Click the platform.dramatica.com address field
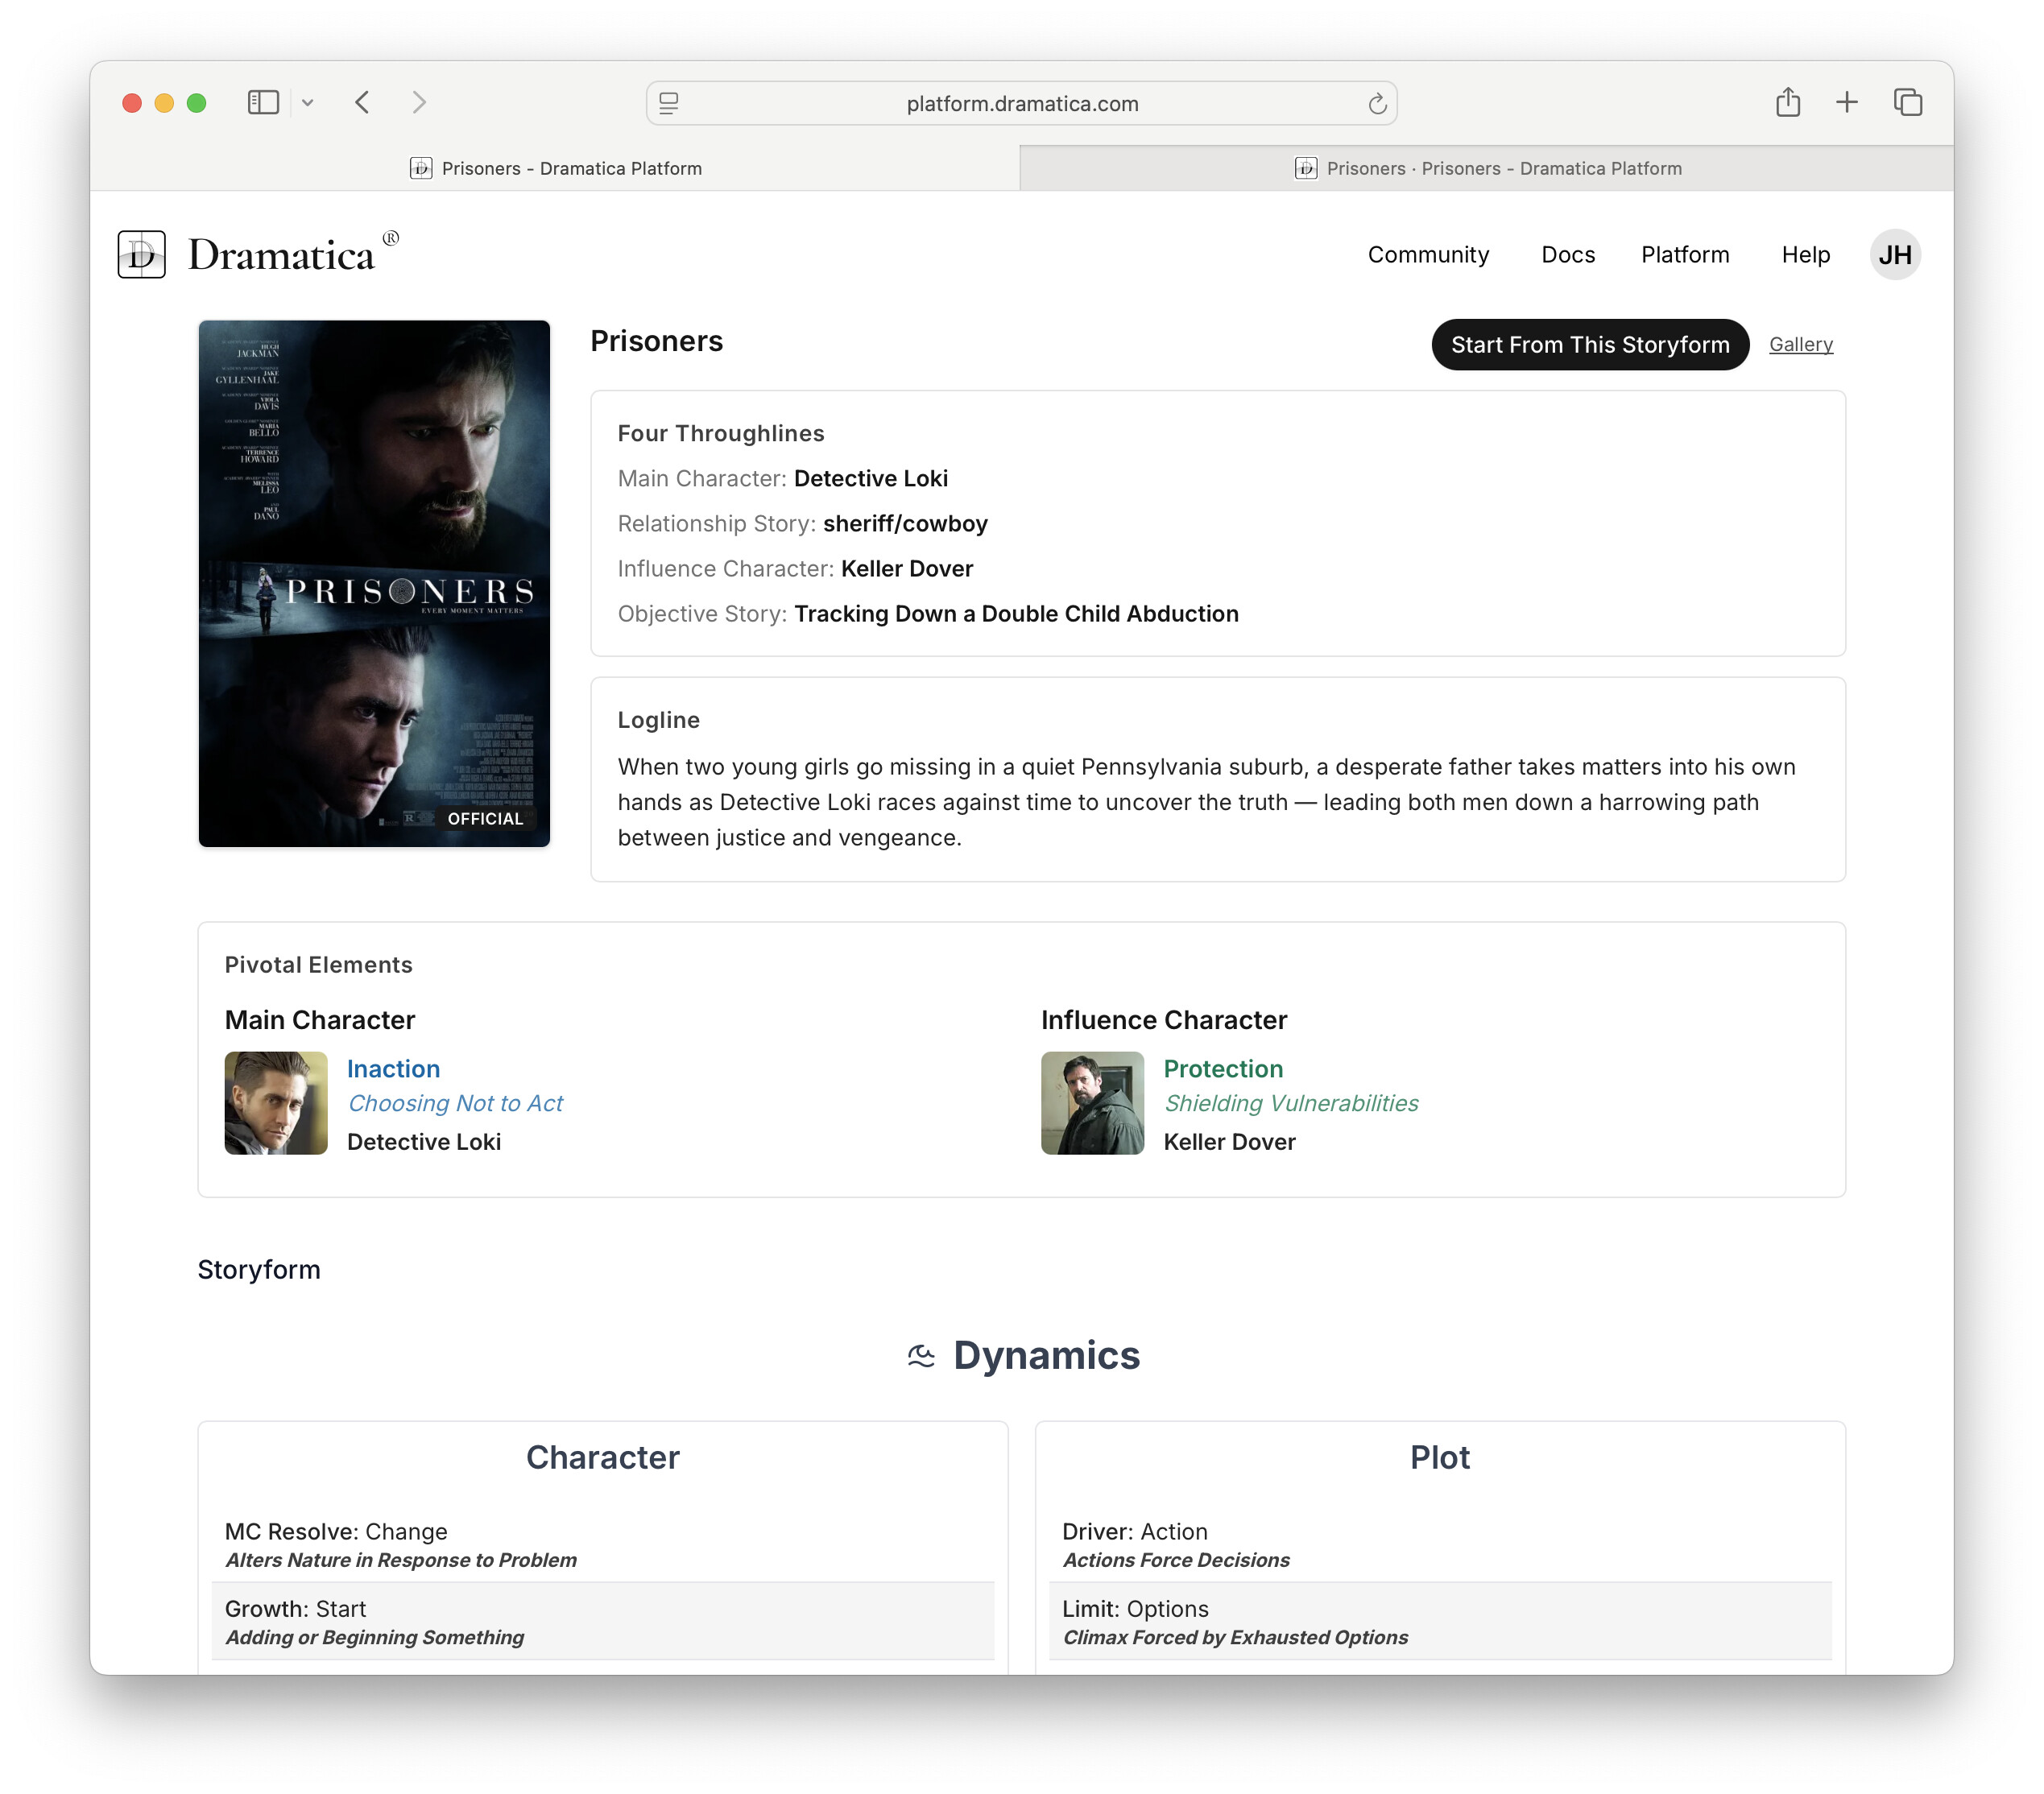Viewport: 2044px width, 1794px height. (x=1021, y=104)
